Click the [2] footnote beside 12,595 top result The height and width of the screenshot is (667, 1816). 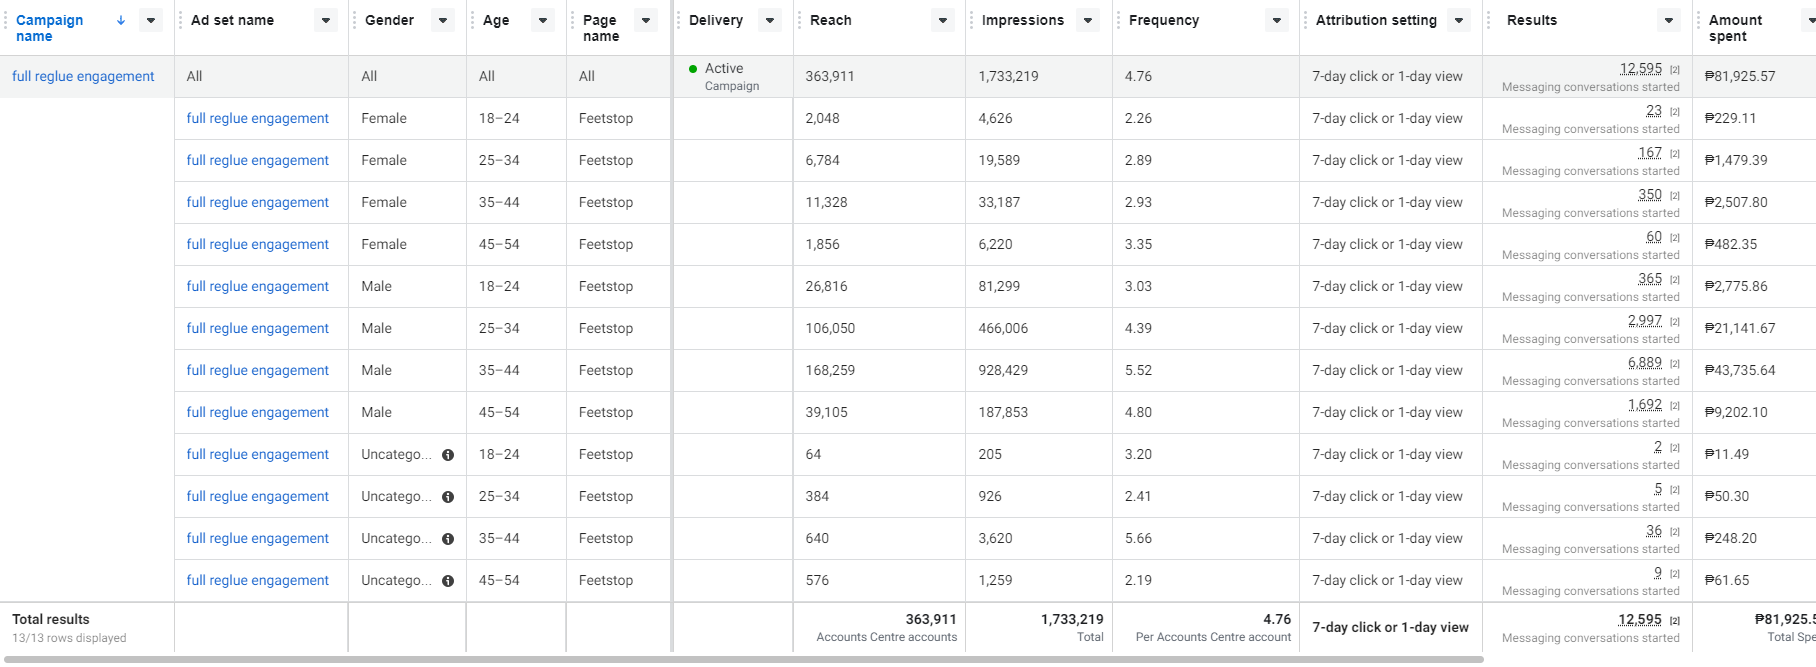pos(1675,70)
